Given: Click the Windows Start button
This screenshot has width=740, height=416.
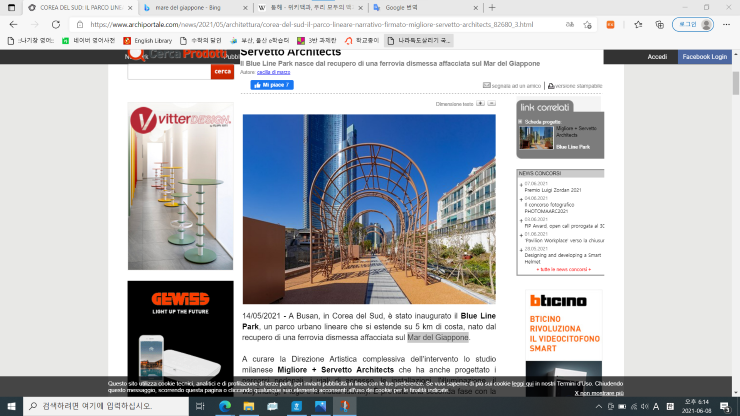Looking at the screenshot, I should pos(12,406).
